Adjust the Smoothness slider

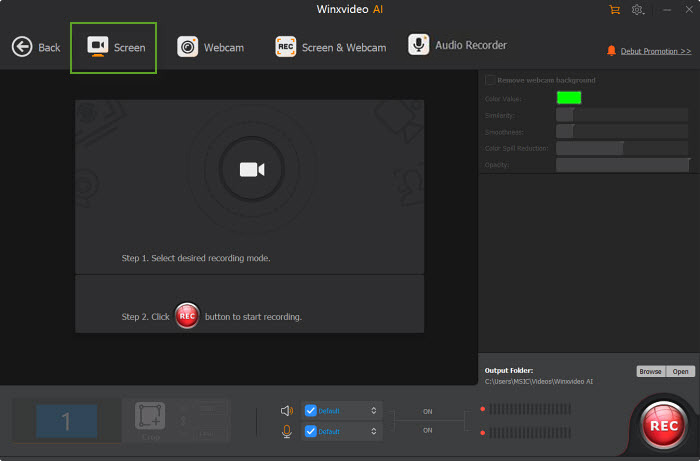pyautogui.click(x=622, y=132)
